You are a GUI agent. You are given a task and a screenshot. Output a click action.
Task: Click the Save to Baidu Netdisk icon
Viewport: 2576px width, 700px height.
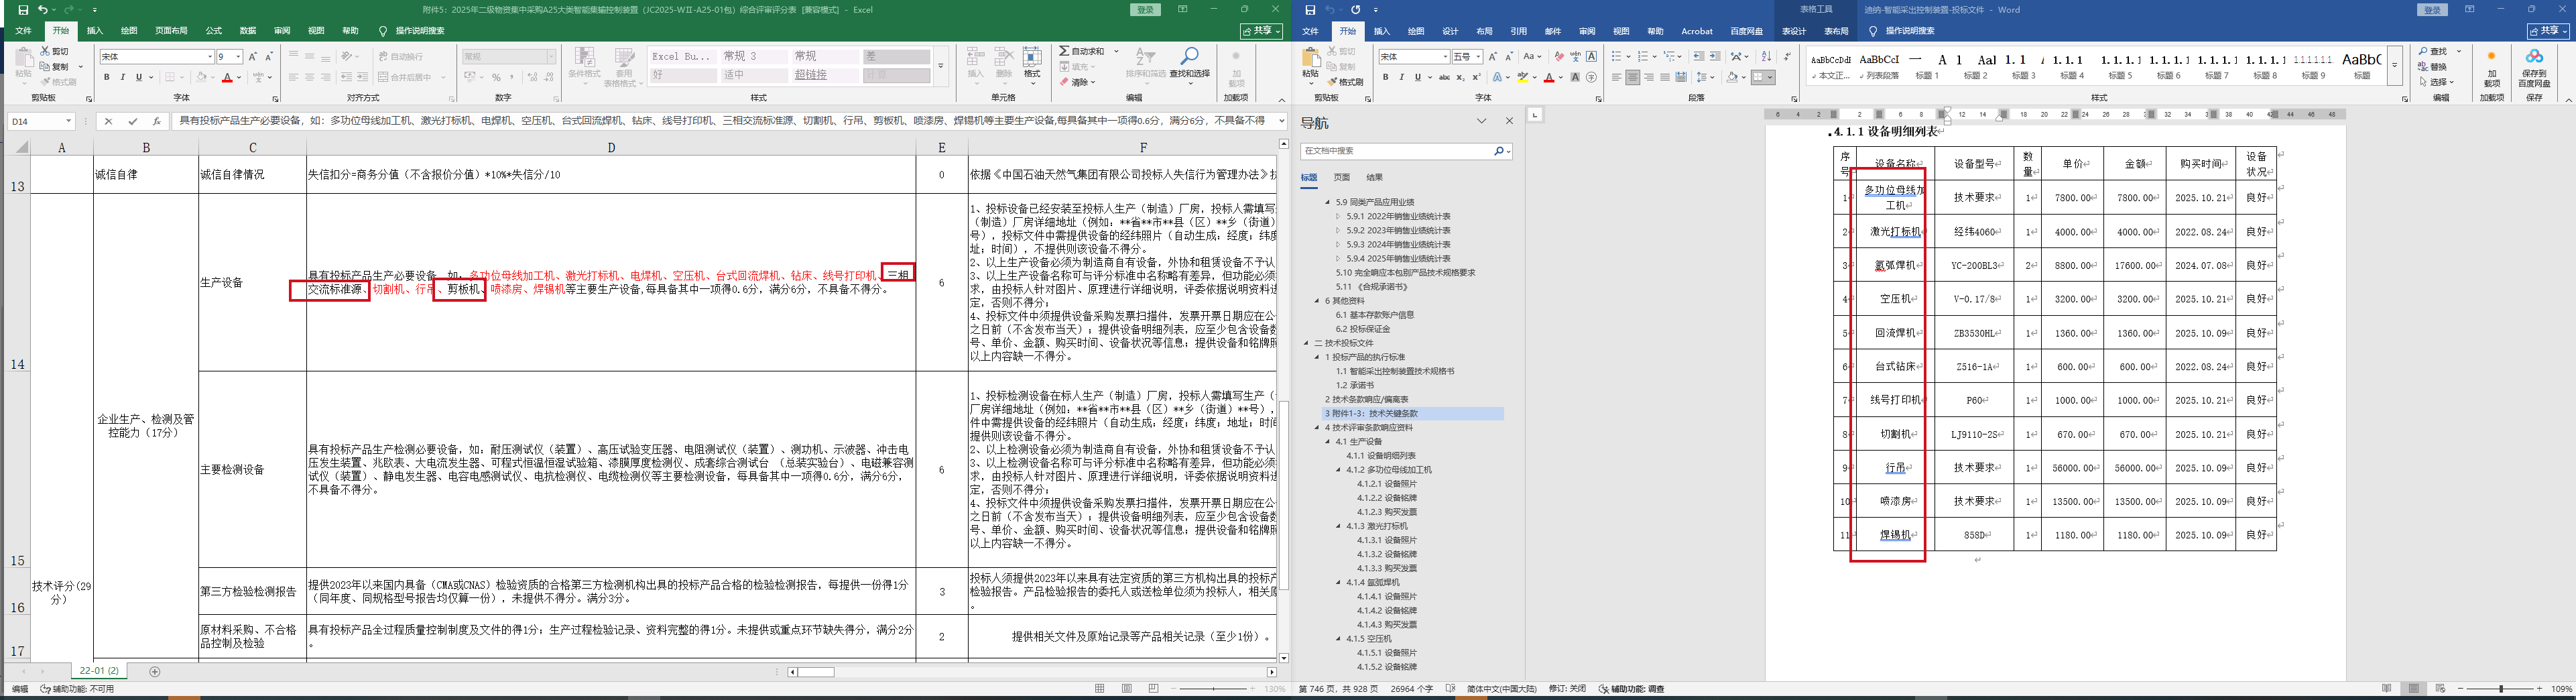(x=2533, y=60)
